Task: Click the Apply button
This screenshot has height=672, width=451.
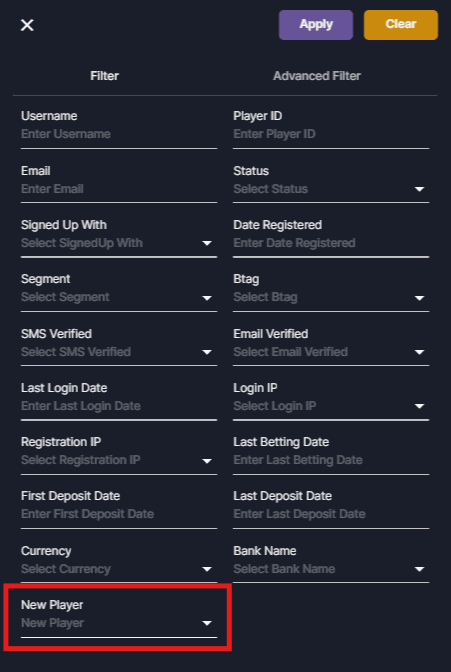Action: click(x=316, y=25)
